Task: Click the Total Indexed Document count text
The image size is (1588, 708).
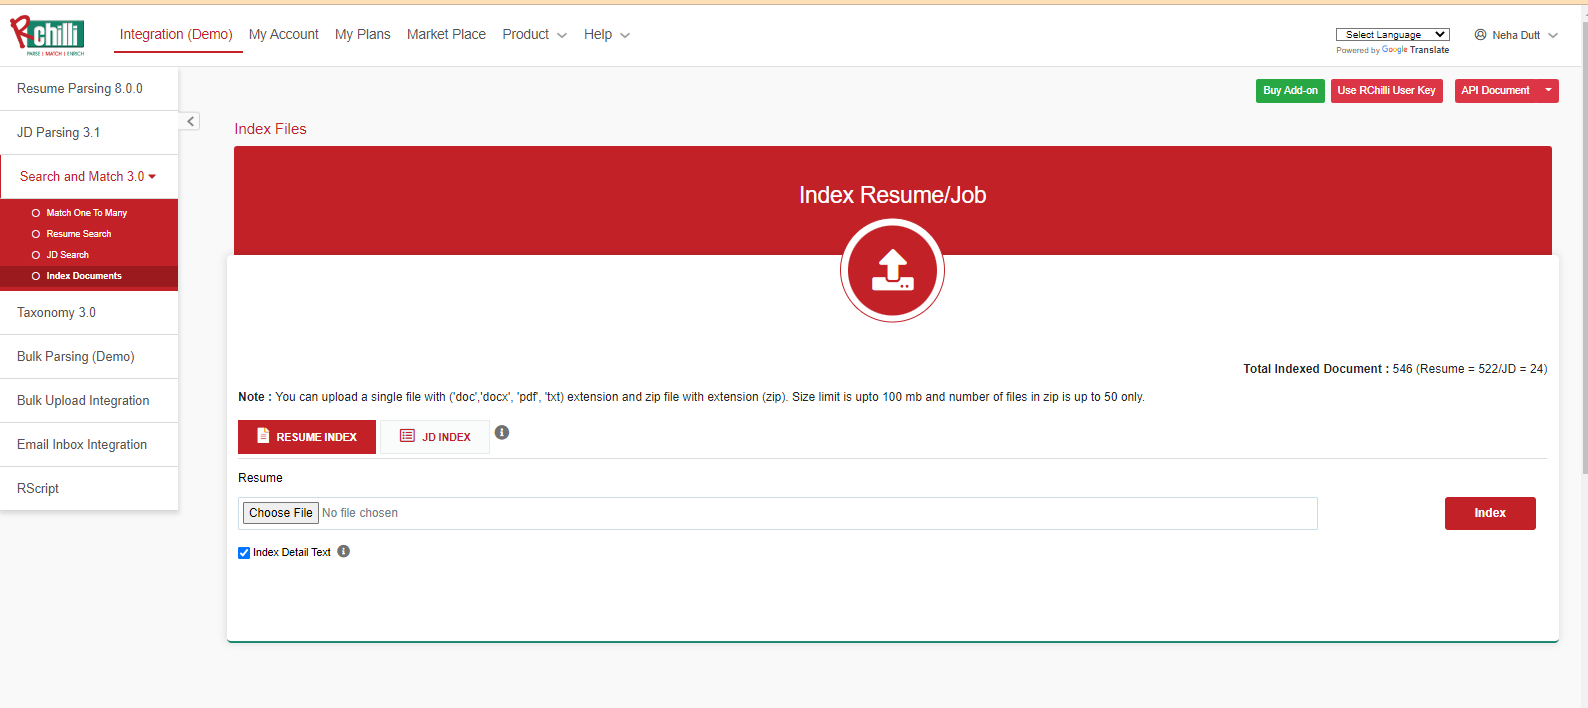Action: coord(1395,369)
